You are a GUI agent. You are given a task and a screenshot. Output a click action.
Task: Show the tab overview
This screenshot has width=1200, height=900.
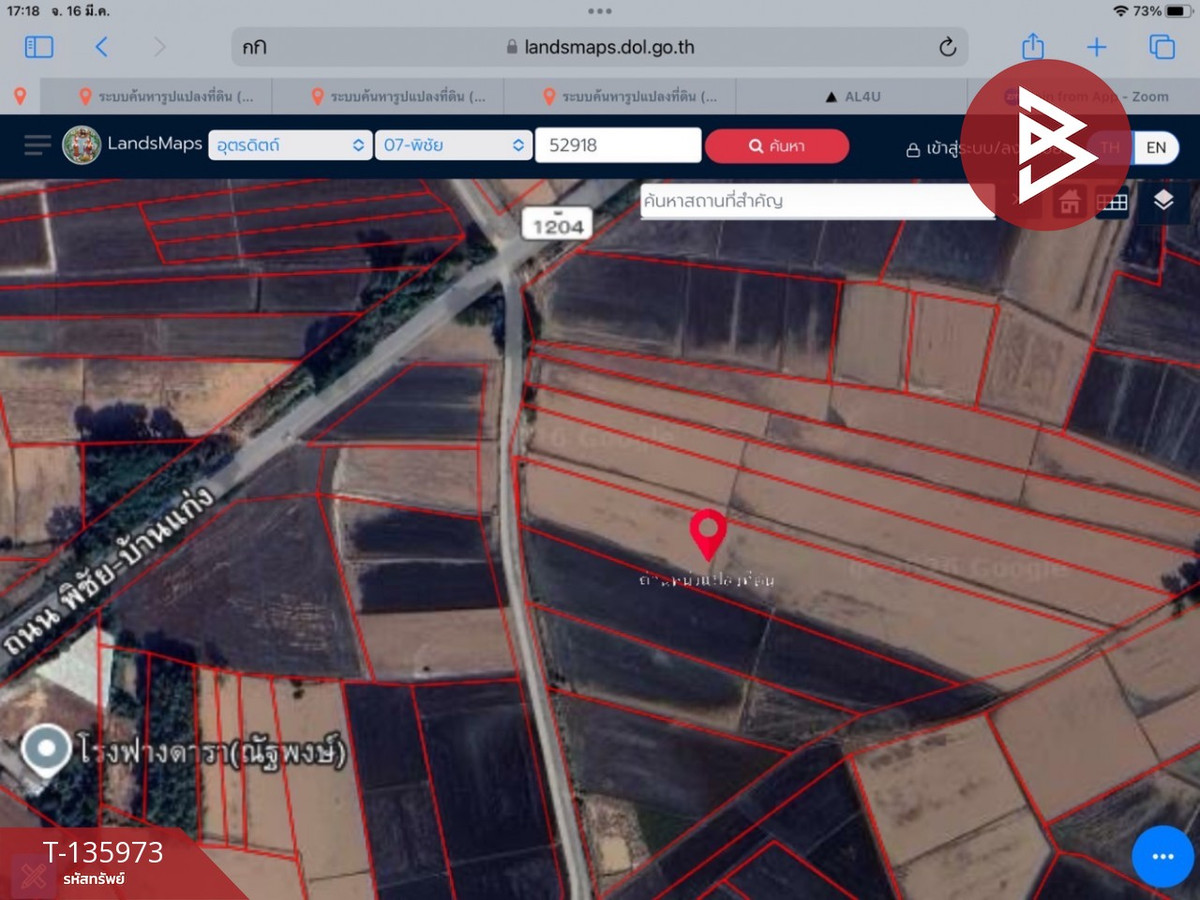coord(1161,47)
